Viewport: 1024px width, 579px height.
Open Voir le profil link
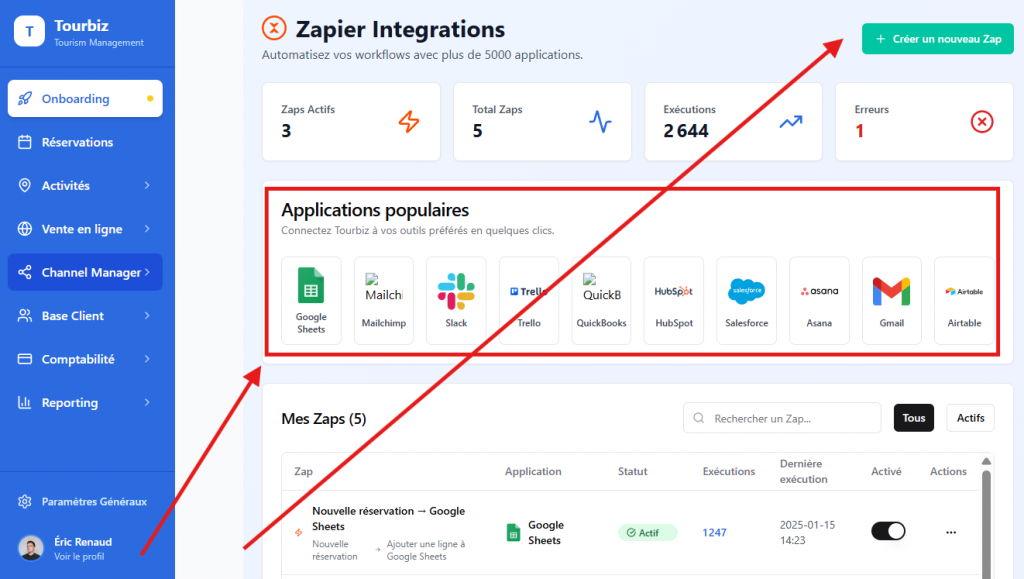(79, 556)
